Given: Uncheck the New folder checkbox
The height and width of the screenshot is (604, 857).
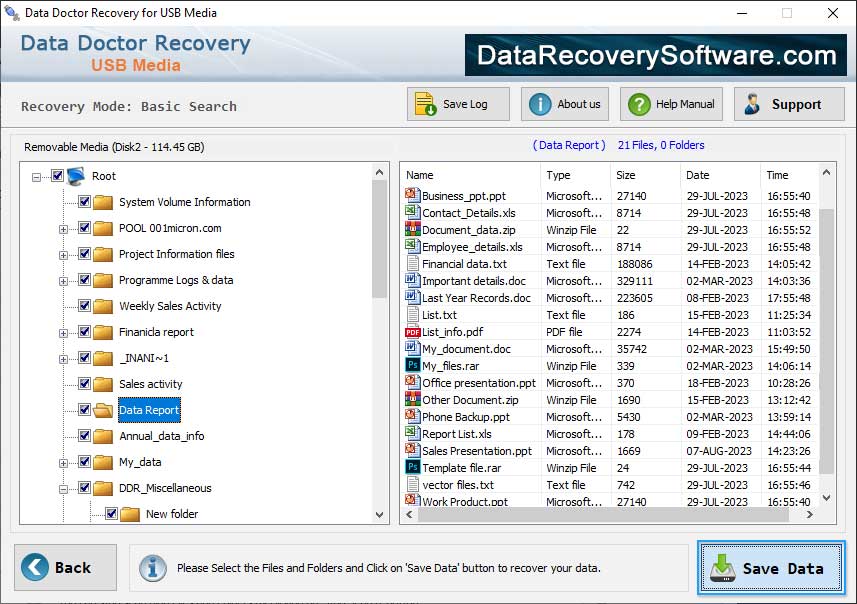Looking at the screenshot, I should [112, 513].
